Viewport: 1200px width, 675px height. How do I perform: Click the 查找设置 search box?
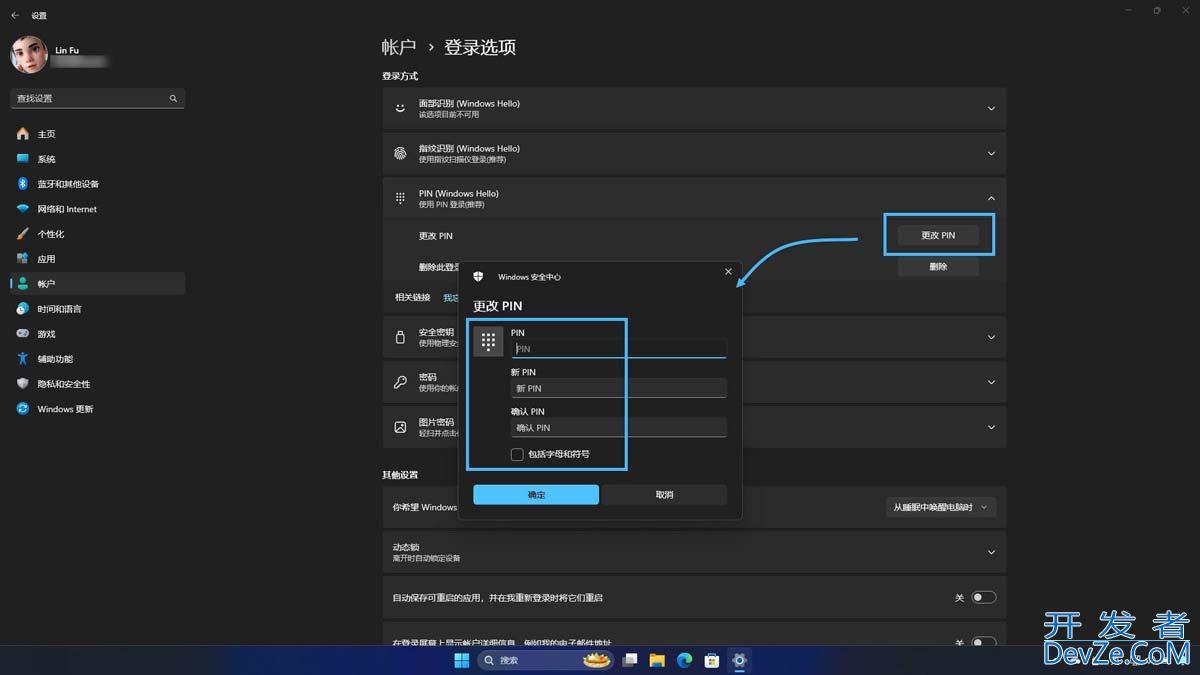[x=98, y=98]
